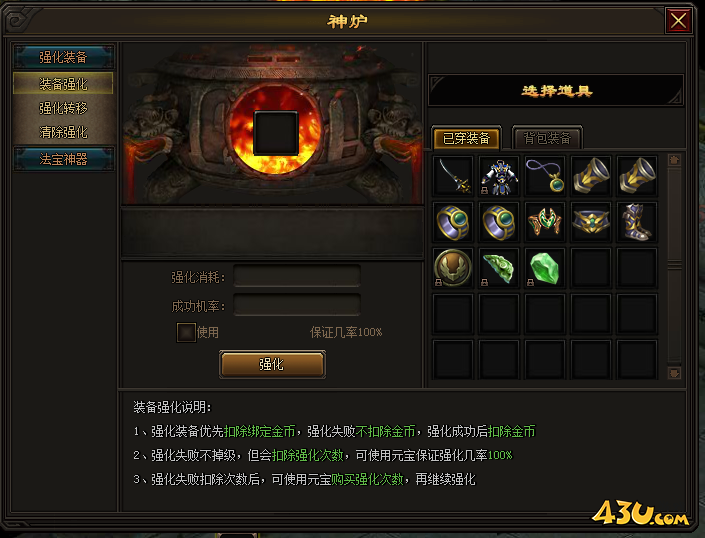Collapse the 强化装备 sidebar section
This screenshot has height=538, width=705.
pyautogui.click(x=63, y=57)
